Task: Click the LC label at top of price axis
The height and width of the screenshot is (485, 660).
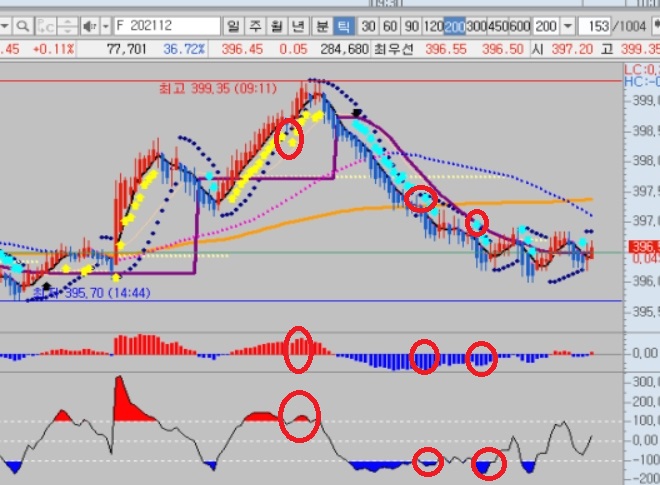Action: (641, 69)
